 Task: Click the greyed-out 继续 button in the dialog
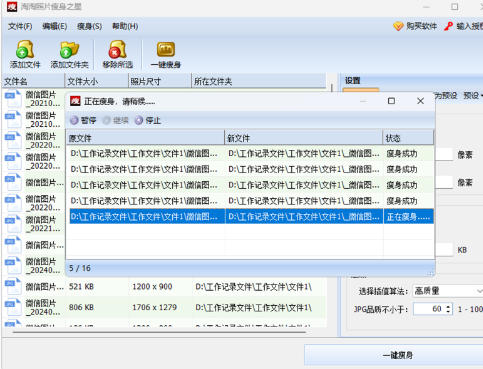pyautogui.click(x=115, y=120)
